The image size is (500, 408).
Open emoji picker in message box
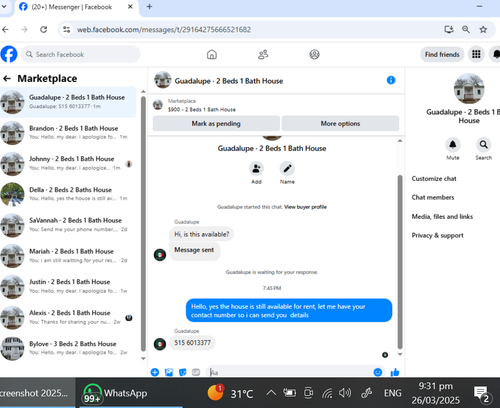[378, 372]
